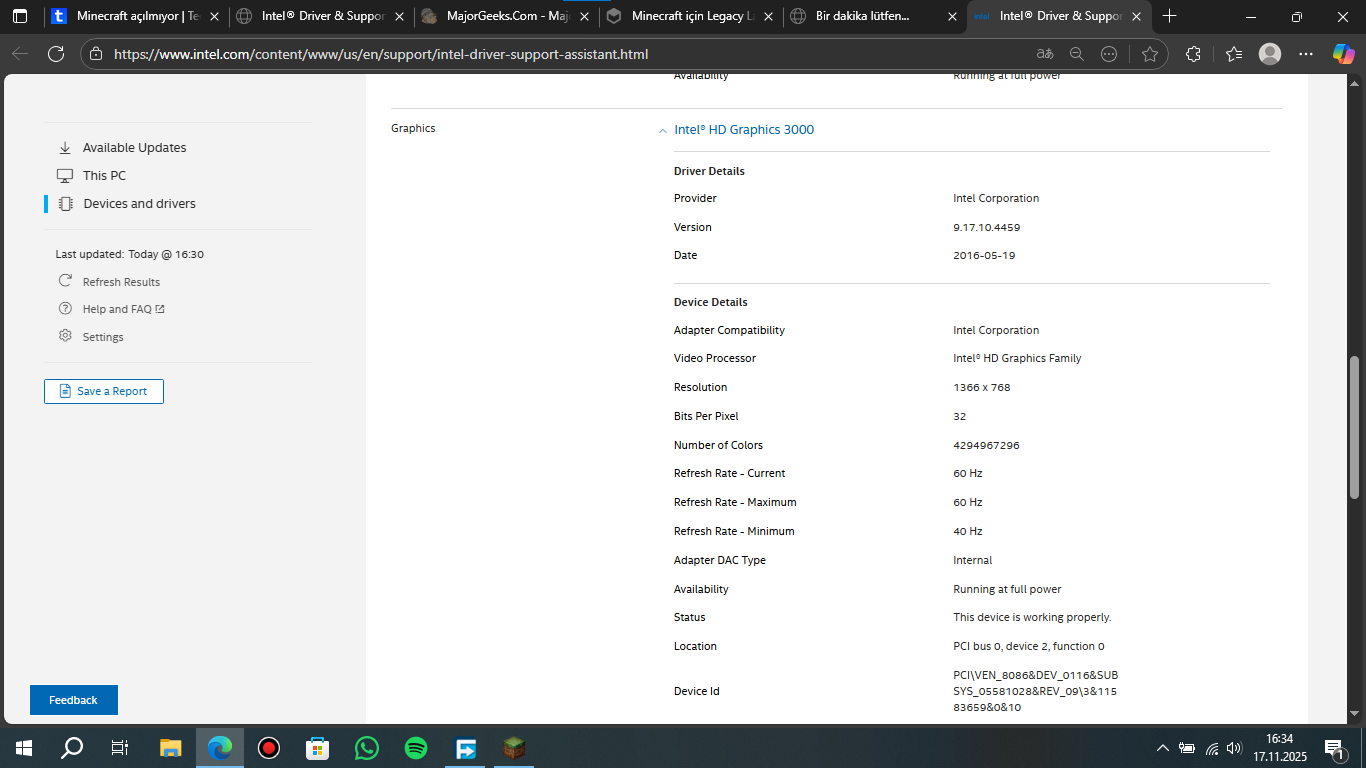
Task: Open a new browser tab
Action: point(1170,16)
